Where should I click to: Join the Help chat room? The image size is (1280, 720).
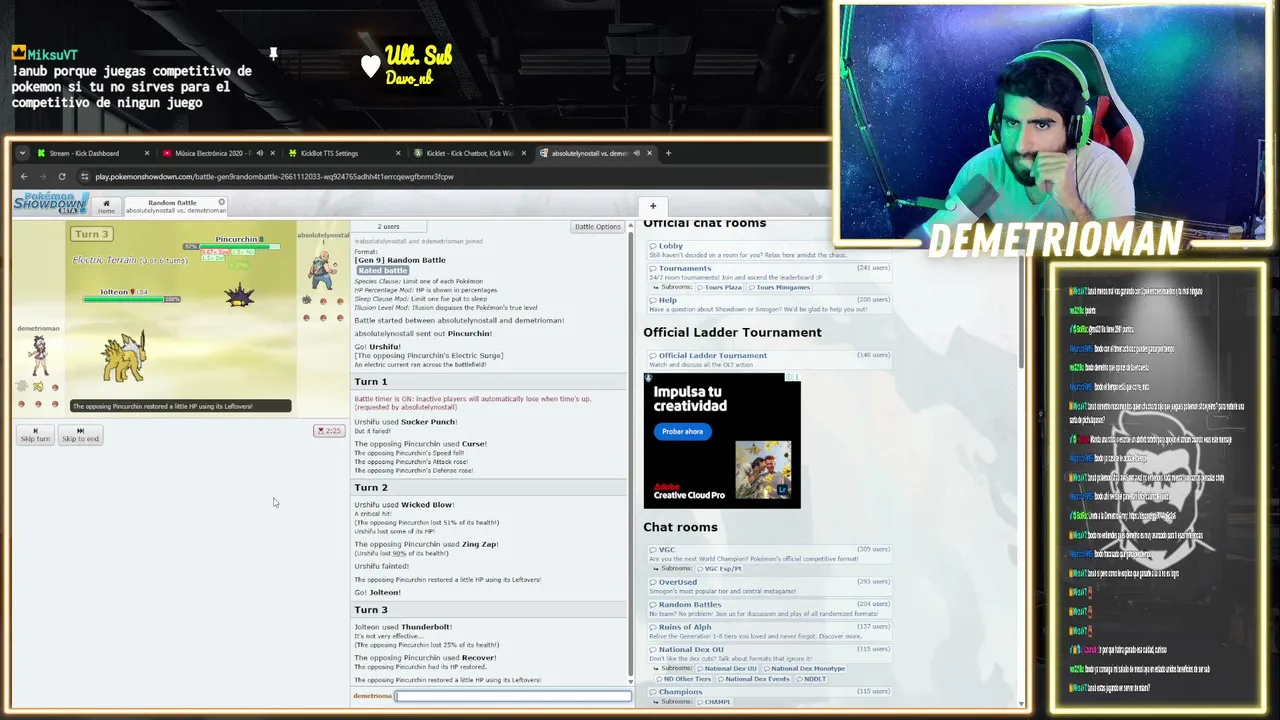pos(769,304)
